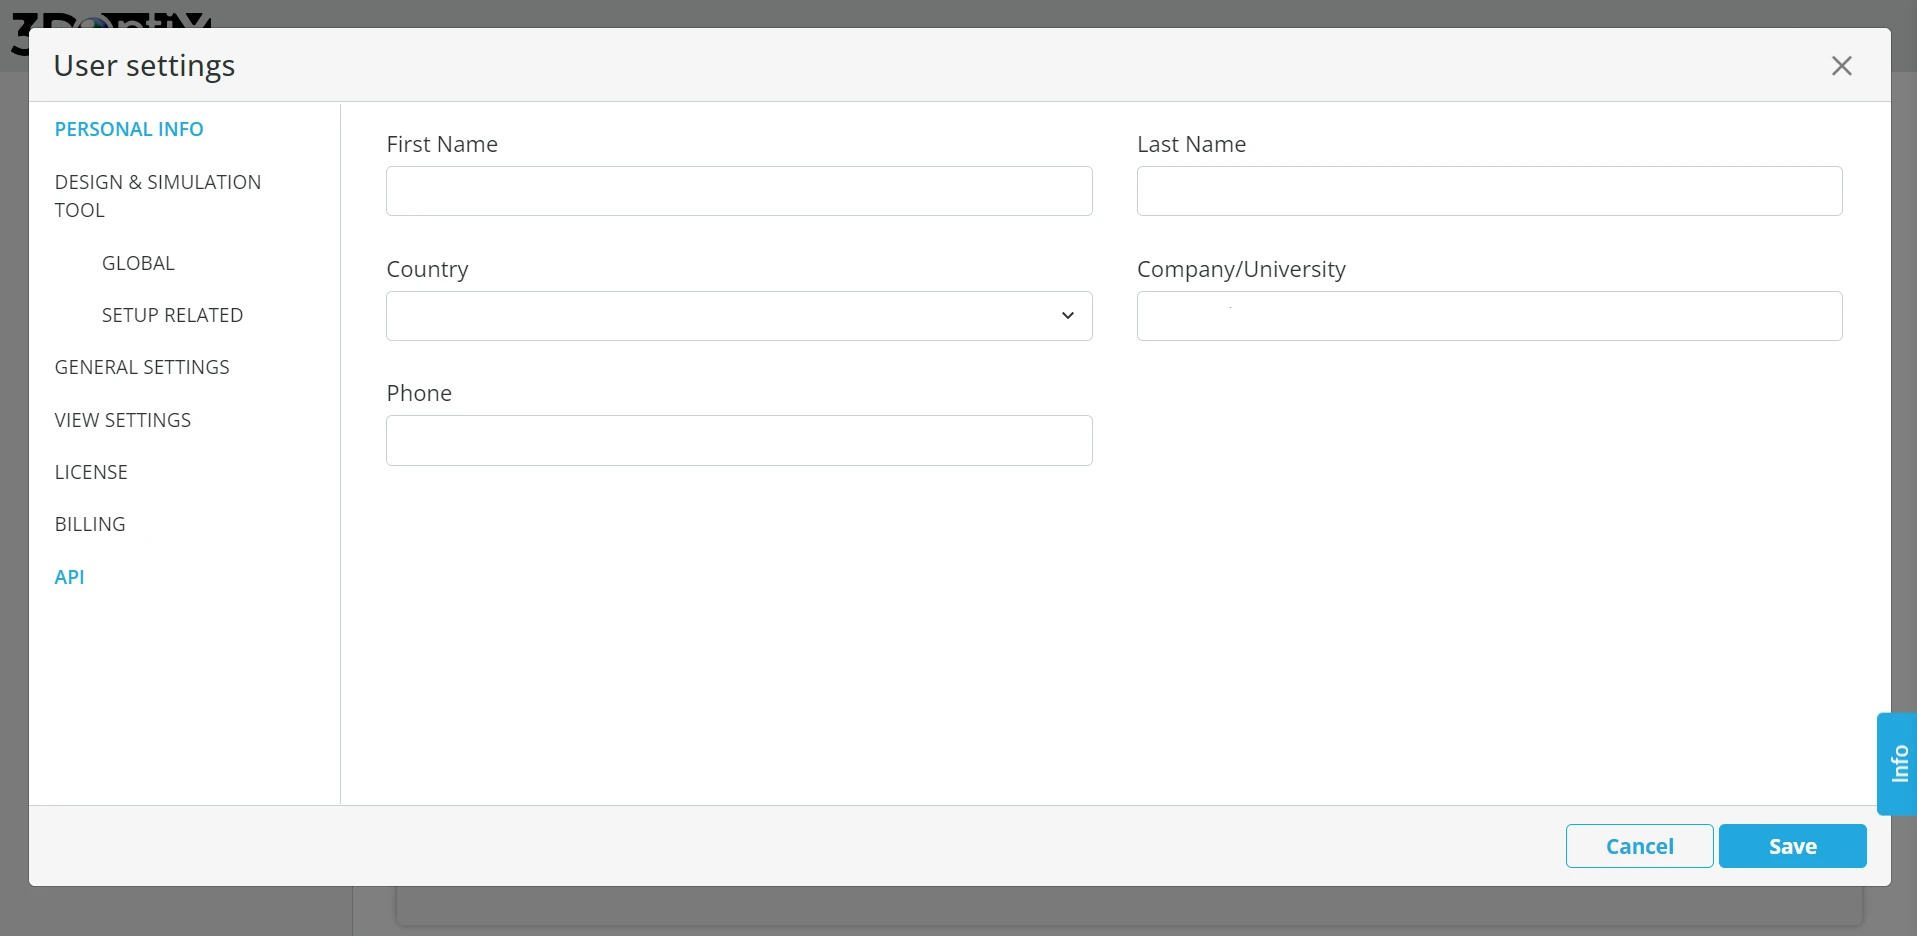The image size is (1917, 936).
Task: Focus the First Name input field
Action: pyautogui.click(x=738, y=191)
